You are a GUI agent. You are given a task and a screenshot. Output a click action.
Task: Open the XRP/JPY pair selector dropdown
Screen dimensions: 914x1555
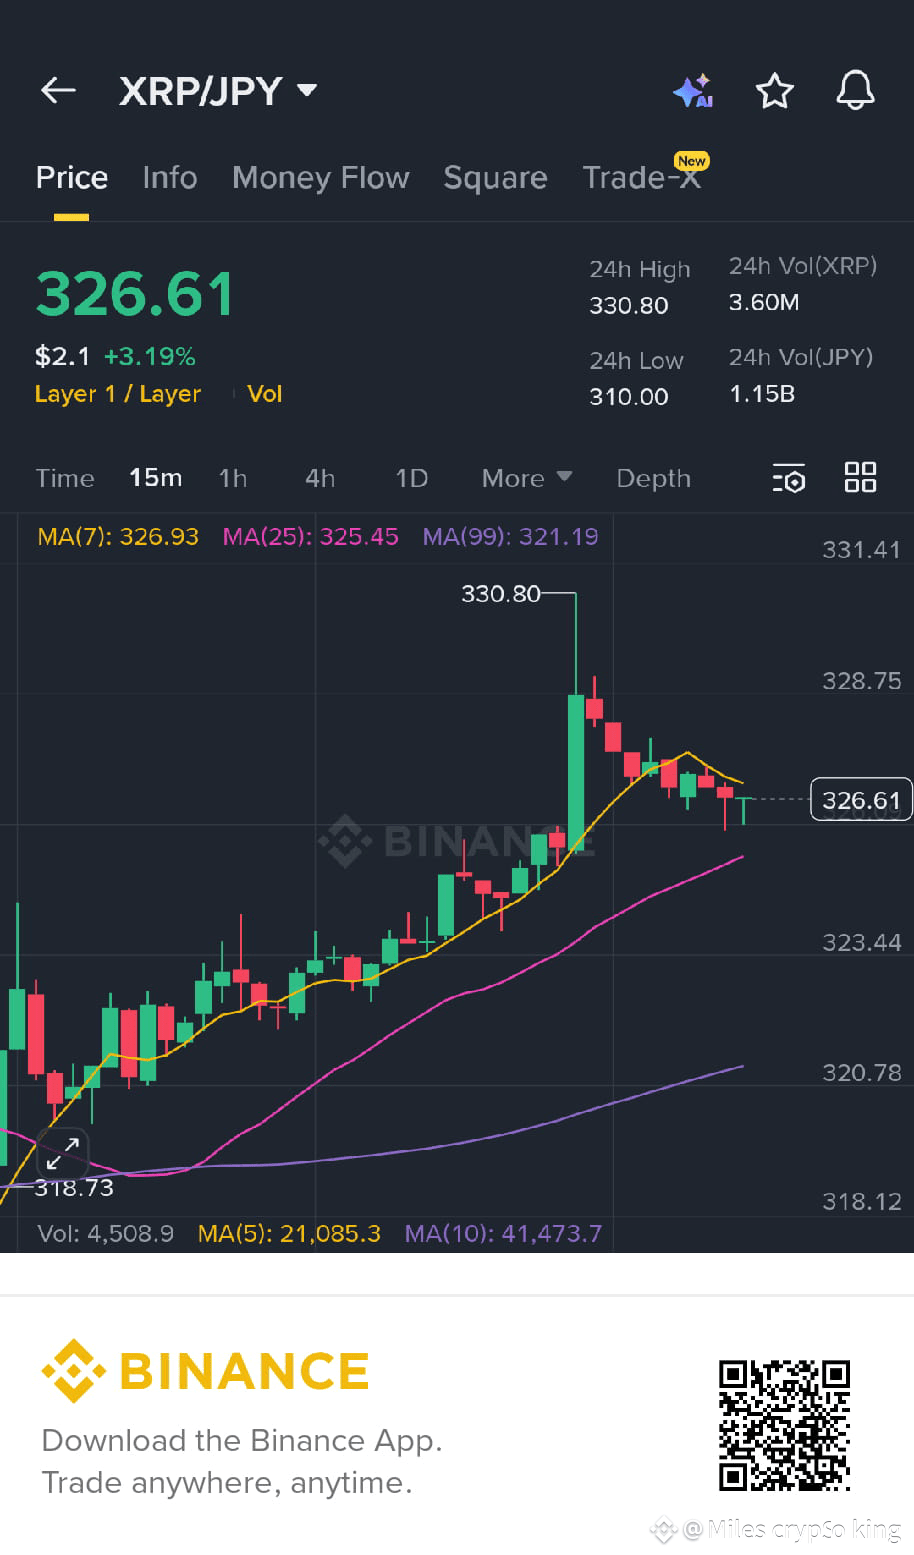pyautogui.click(x=217, y=91)
